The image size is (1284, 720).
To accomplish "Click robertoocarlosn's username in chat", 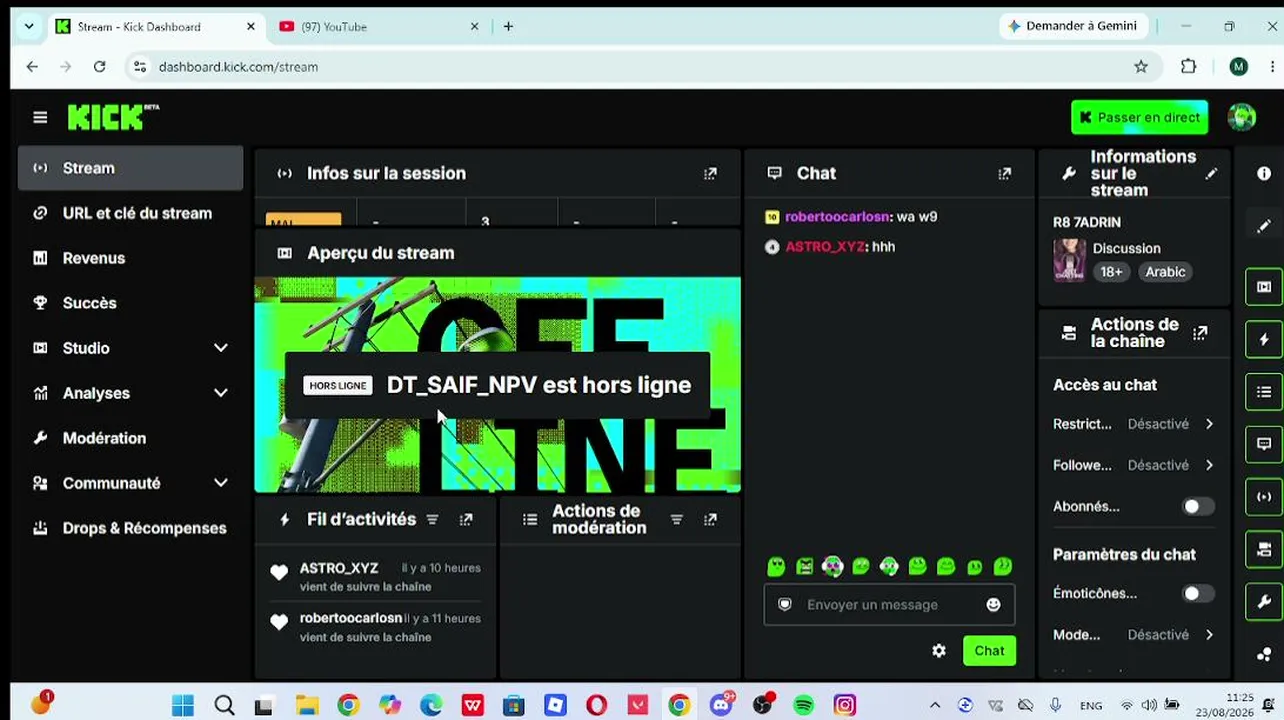I will (x=837, y=217).
